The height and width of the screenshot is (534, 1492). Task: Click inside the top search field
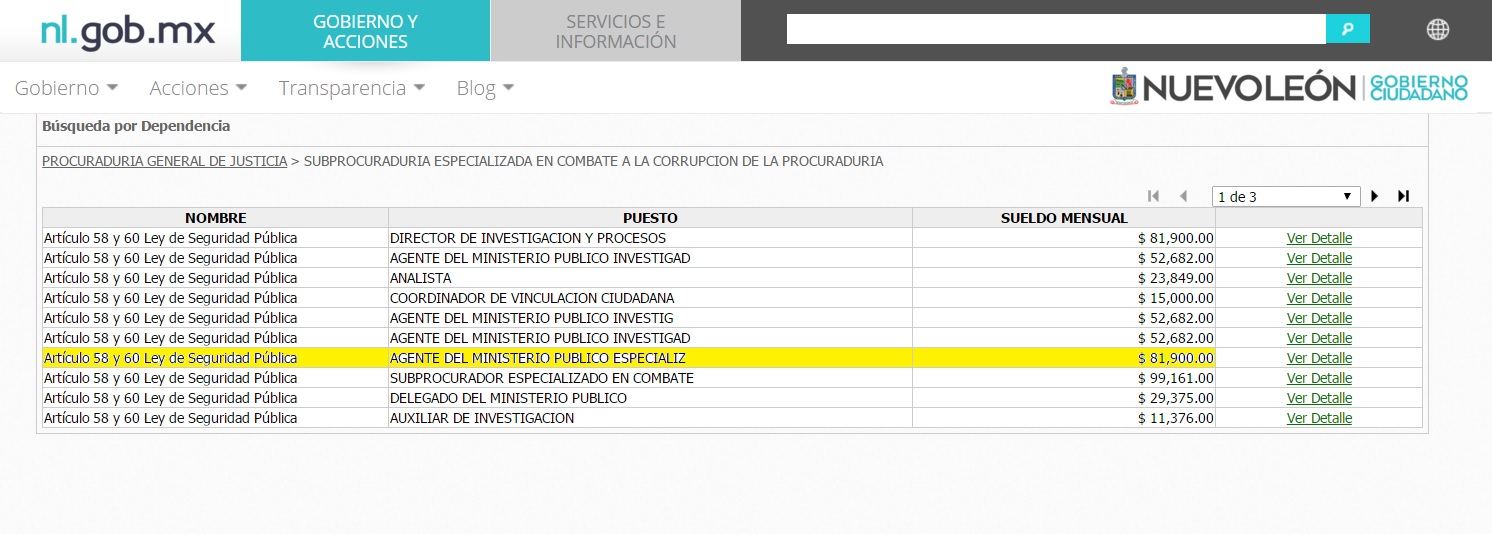coord(1055,29)
